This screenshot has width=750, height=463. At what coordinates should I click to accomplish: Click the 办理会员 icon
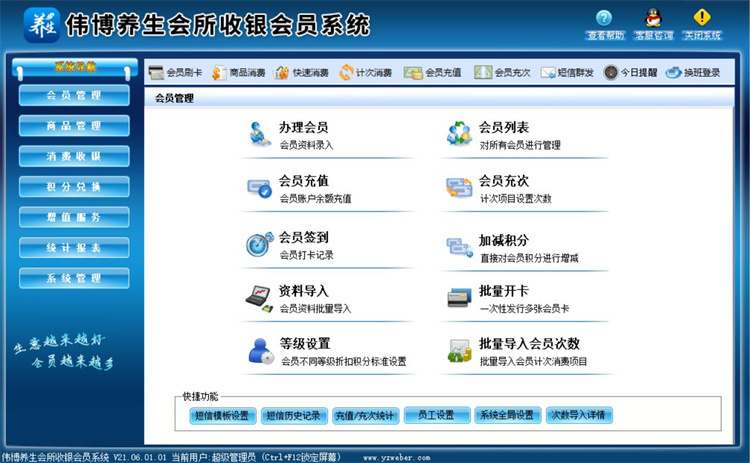pyautogui.click(x=260, y=135)
